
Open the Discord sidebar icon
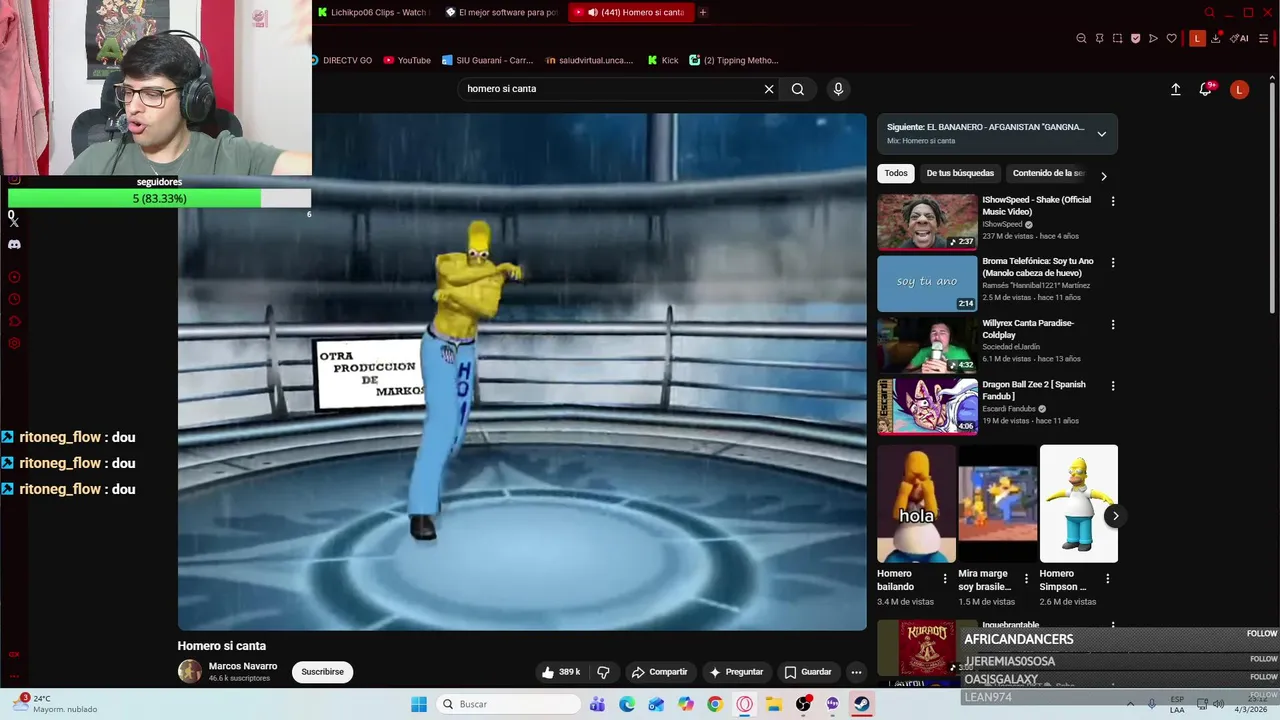point(14,244)
